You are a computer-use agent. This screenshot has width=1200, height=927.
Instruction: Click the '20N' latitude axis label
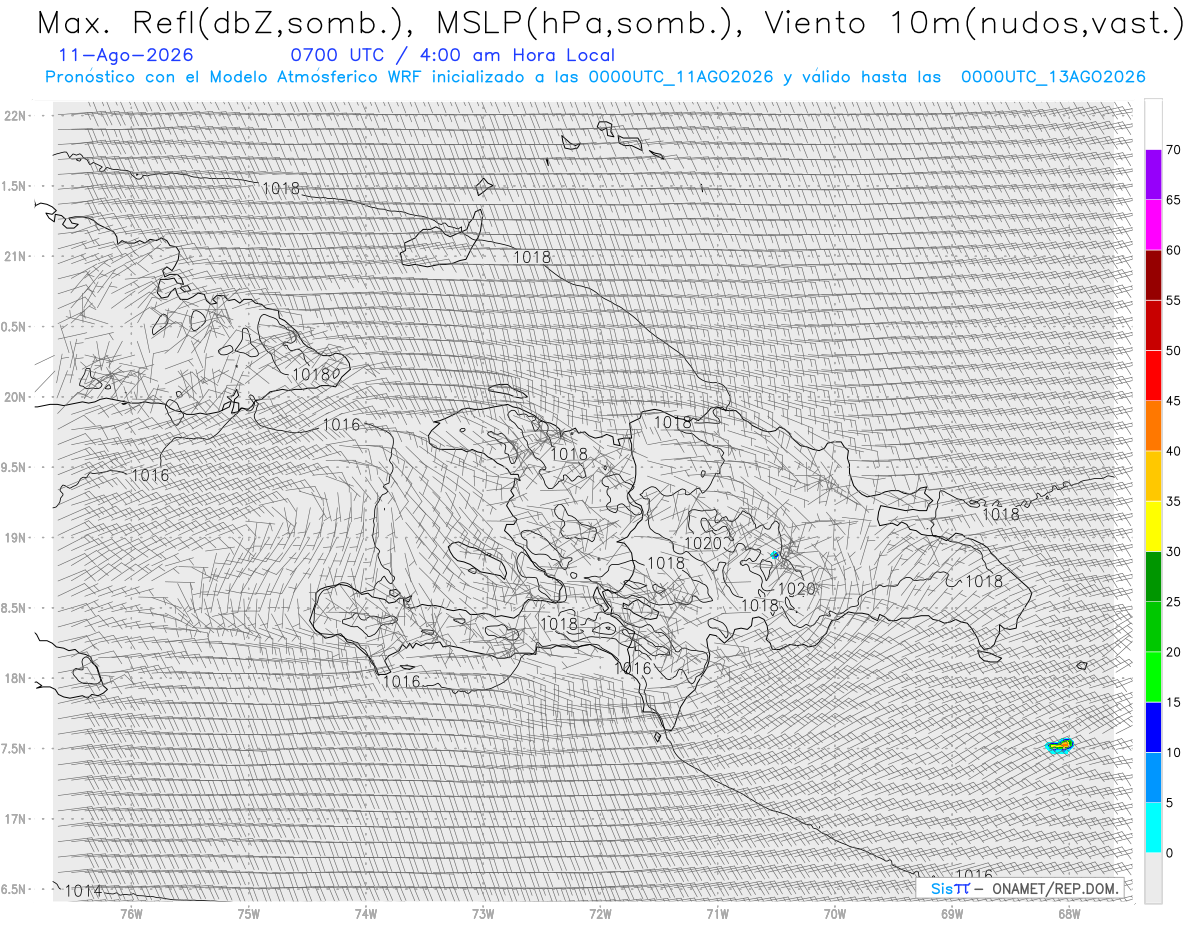(x=17, y=397)
